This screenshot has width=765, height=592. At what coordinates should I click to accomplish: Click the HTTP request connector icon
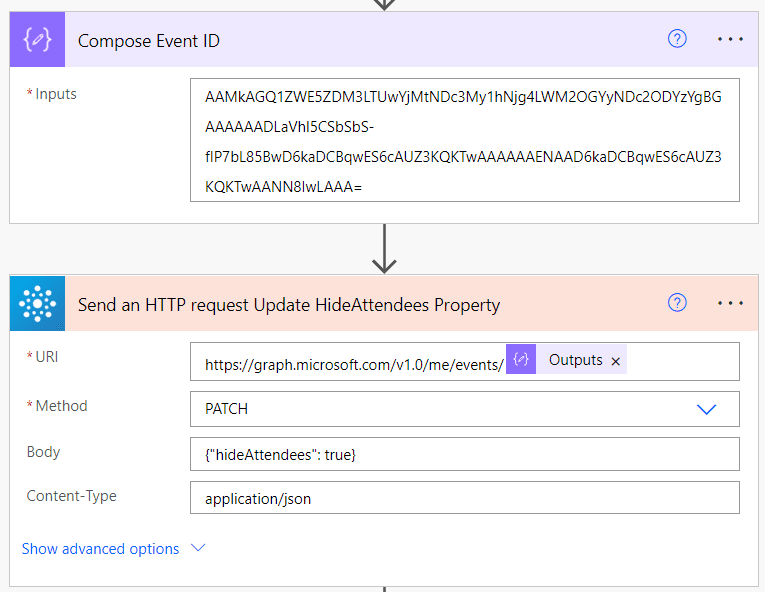[38, 304]
